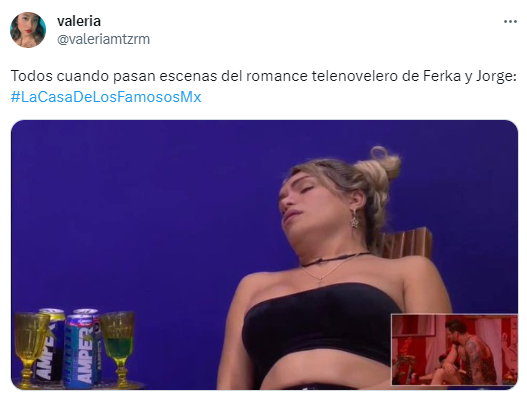Click the necklace pendant in the photo

(319, 279)
